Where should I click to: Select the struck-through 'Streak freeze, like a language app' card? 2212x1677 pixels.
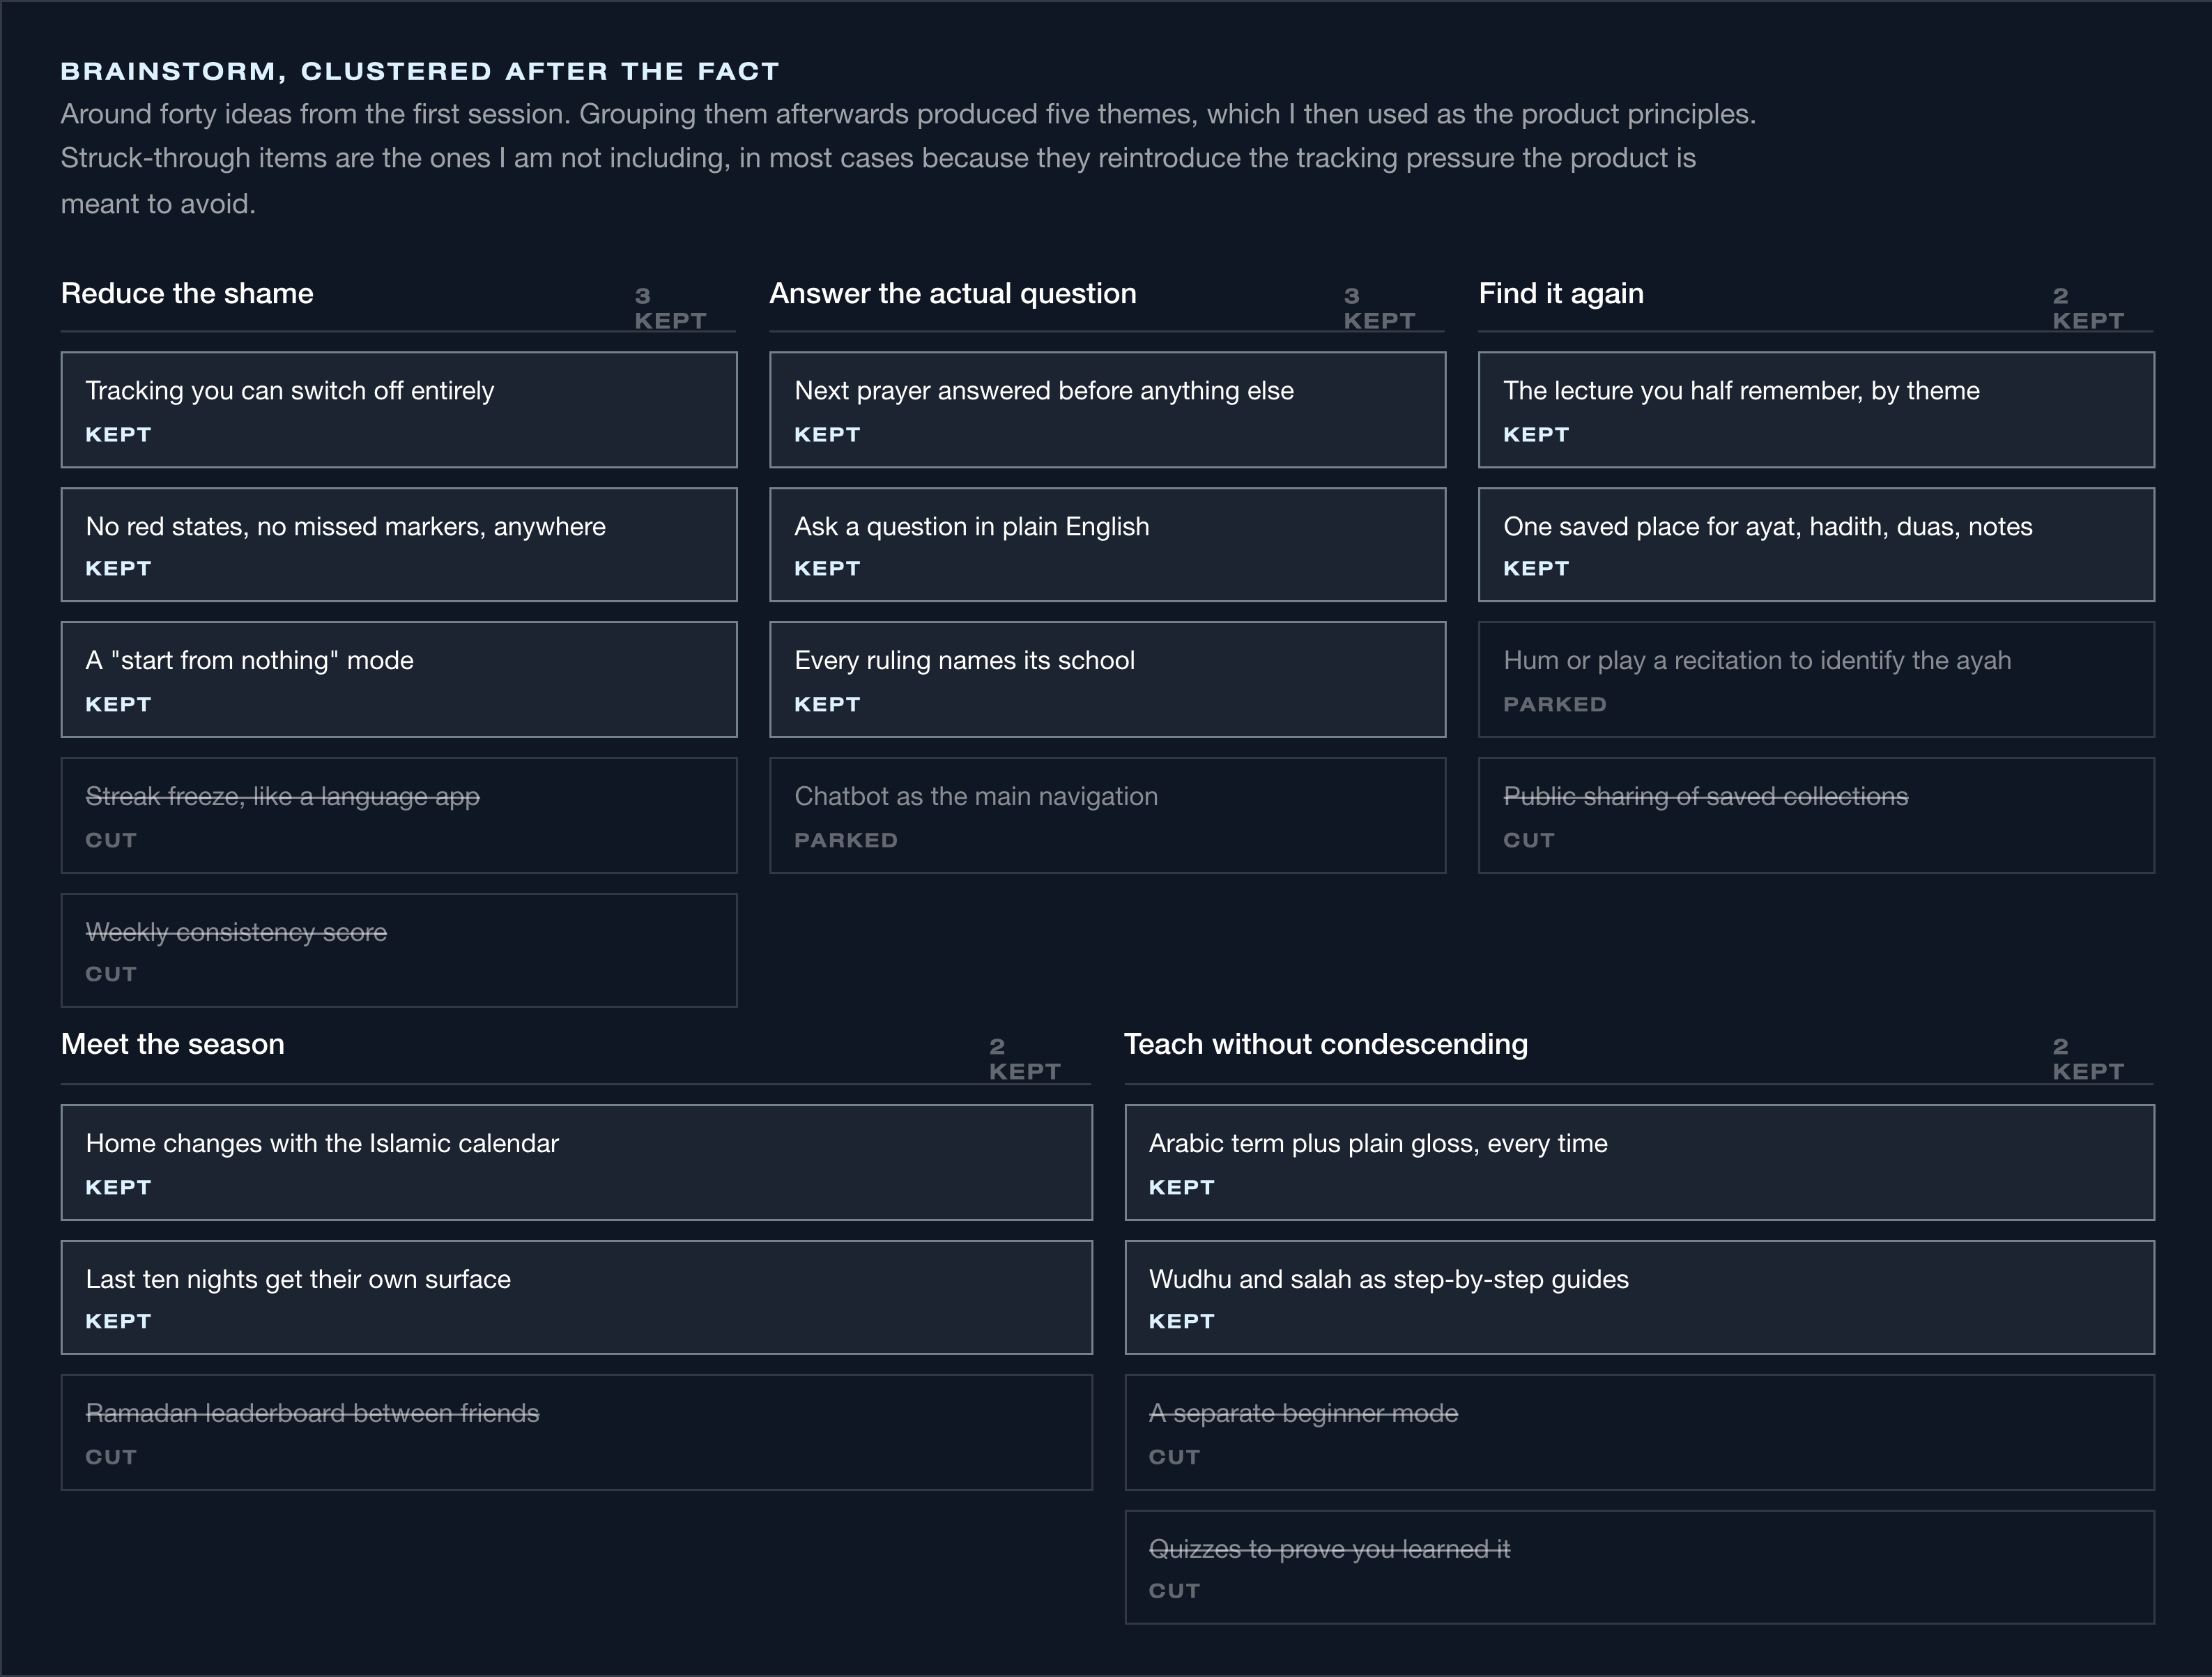click(399, 816)
